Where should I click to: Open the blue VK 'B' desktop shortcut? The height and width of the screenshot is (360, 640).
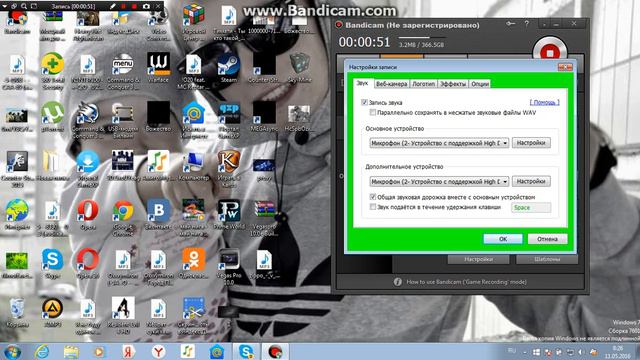[158, 214]
